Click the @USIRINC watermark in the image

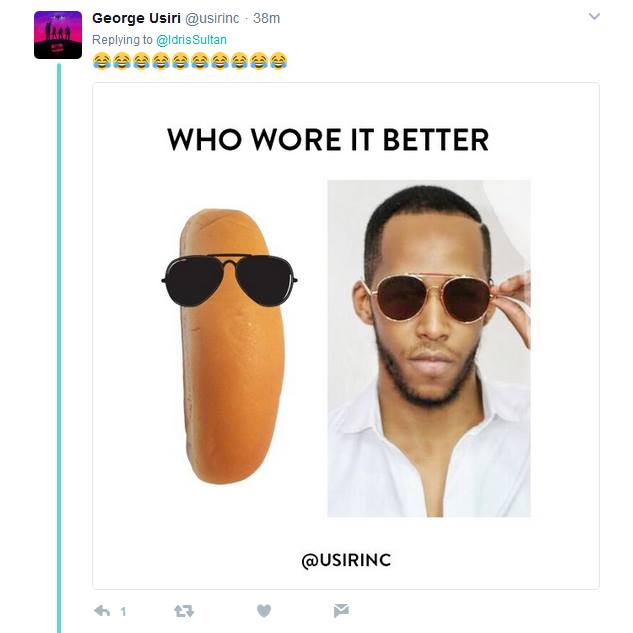click(x=346, y=560)
